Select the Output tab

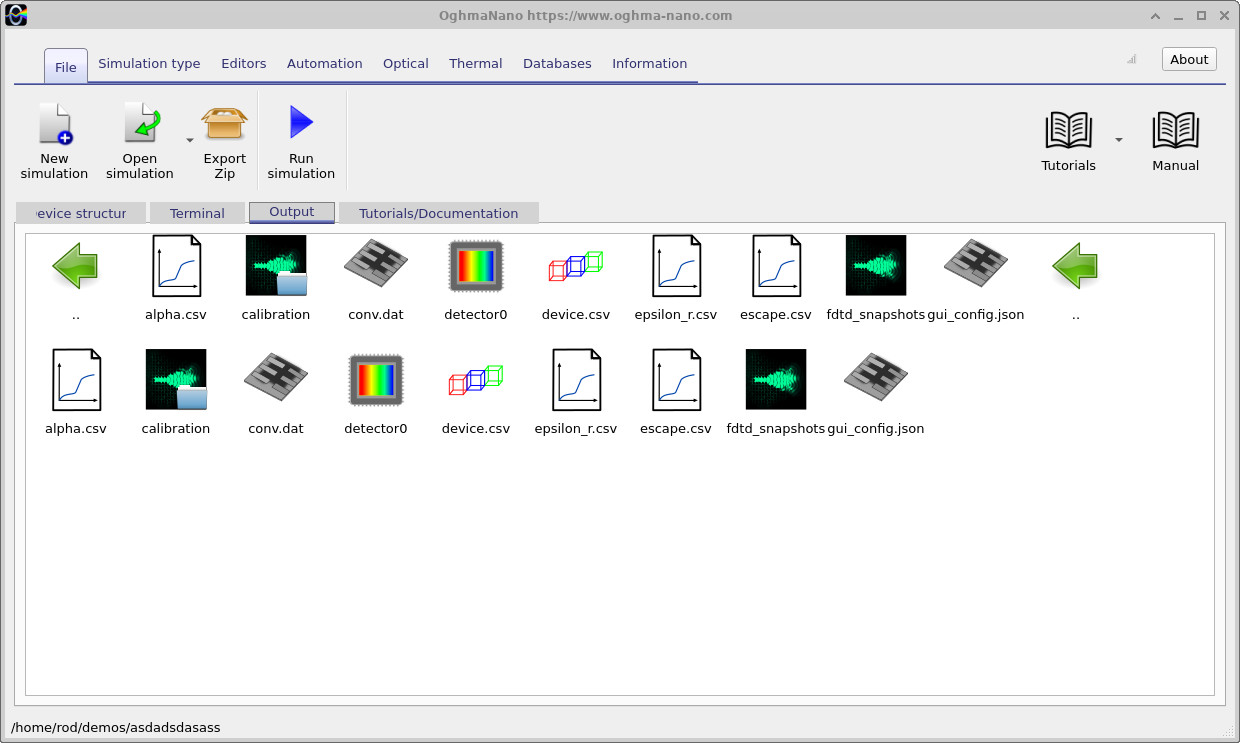point(292,212)
